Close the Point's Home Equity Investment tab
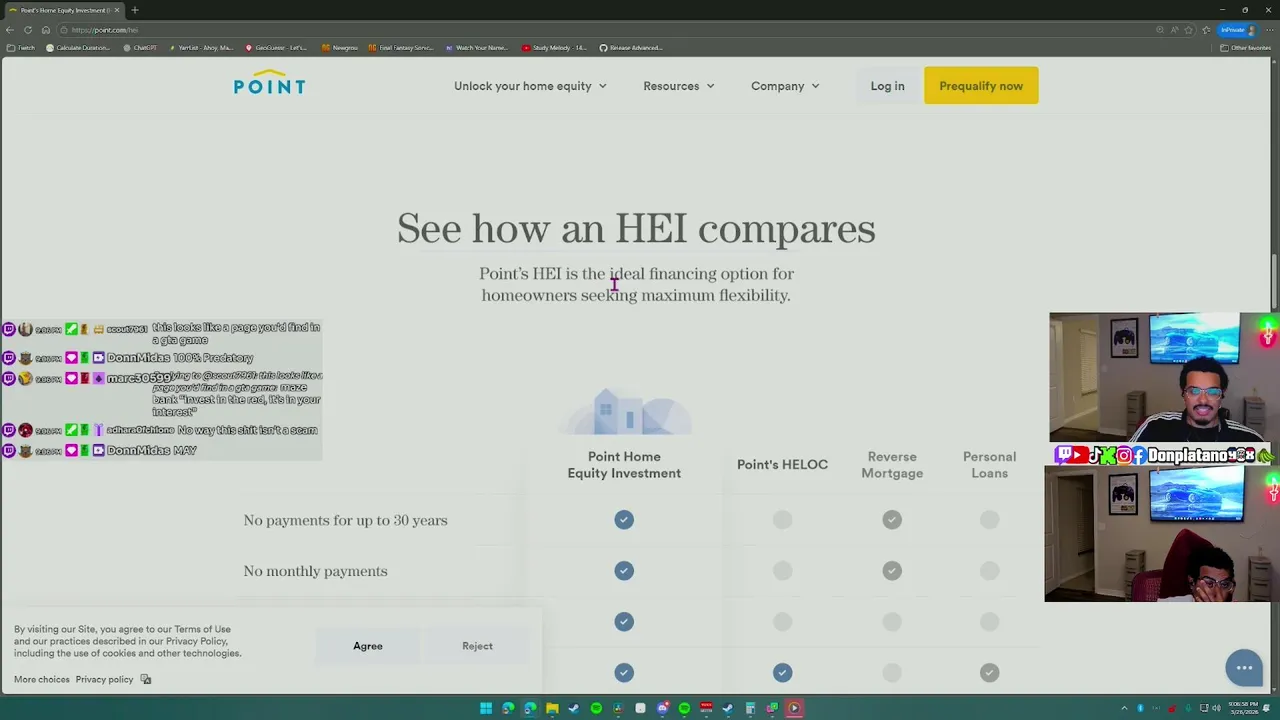 pos(116,10)
